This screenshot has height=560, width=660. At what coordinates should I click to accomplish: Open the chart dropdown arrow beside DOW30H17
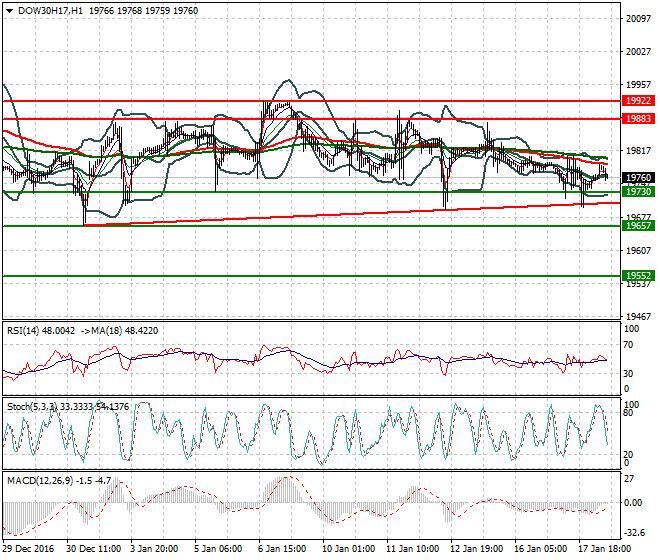click(x=10, y=11)
